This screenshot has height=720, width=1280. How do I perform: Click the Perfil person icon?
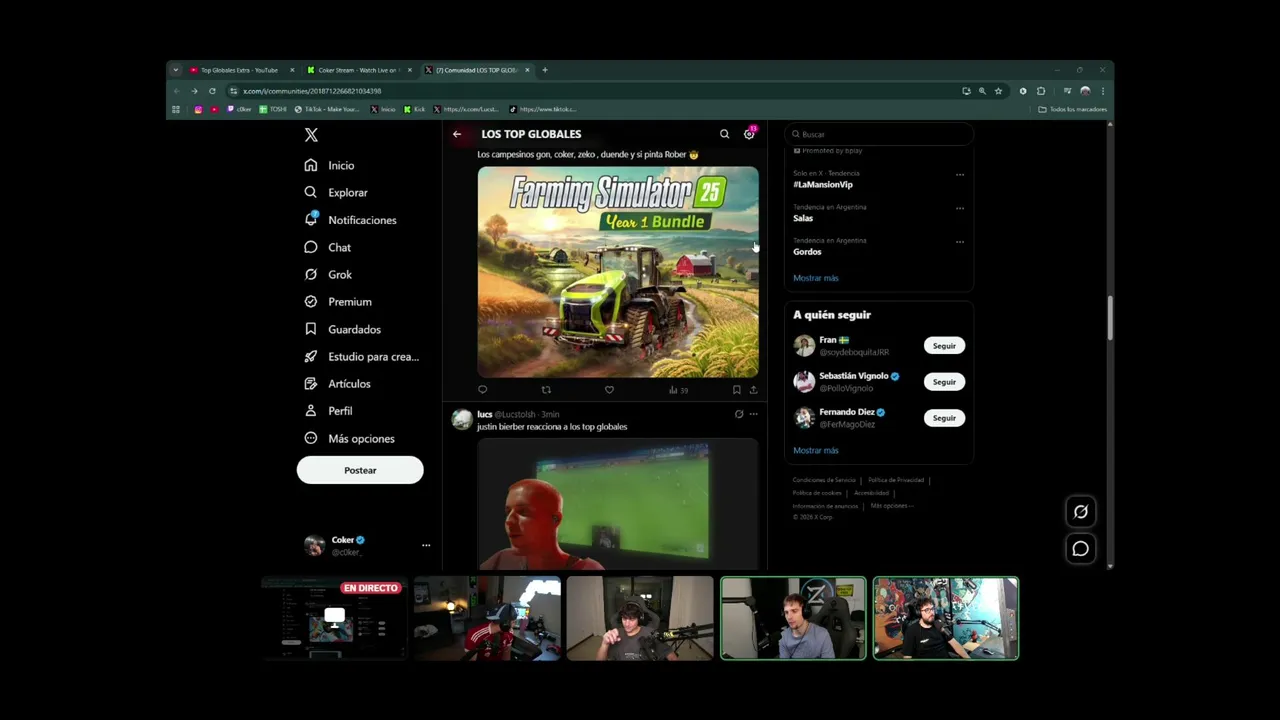tap(311, 411)
